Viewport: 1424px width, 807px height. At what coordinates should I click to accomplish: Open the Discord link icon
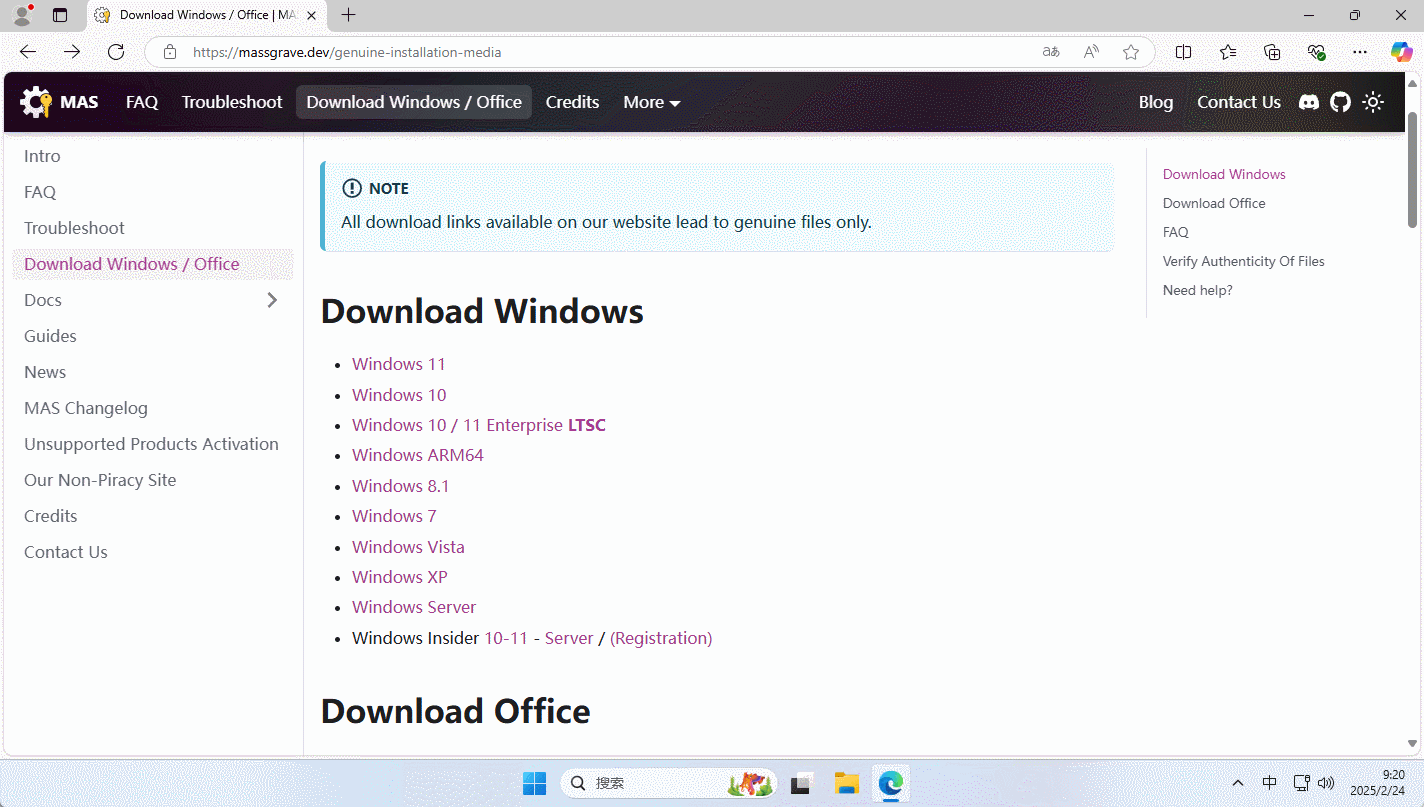coord(1308,102)
